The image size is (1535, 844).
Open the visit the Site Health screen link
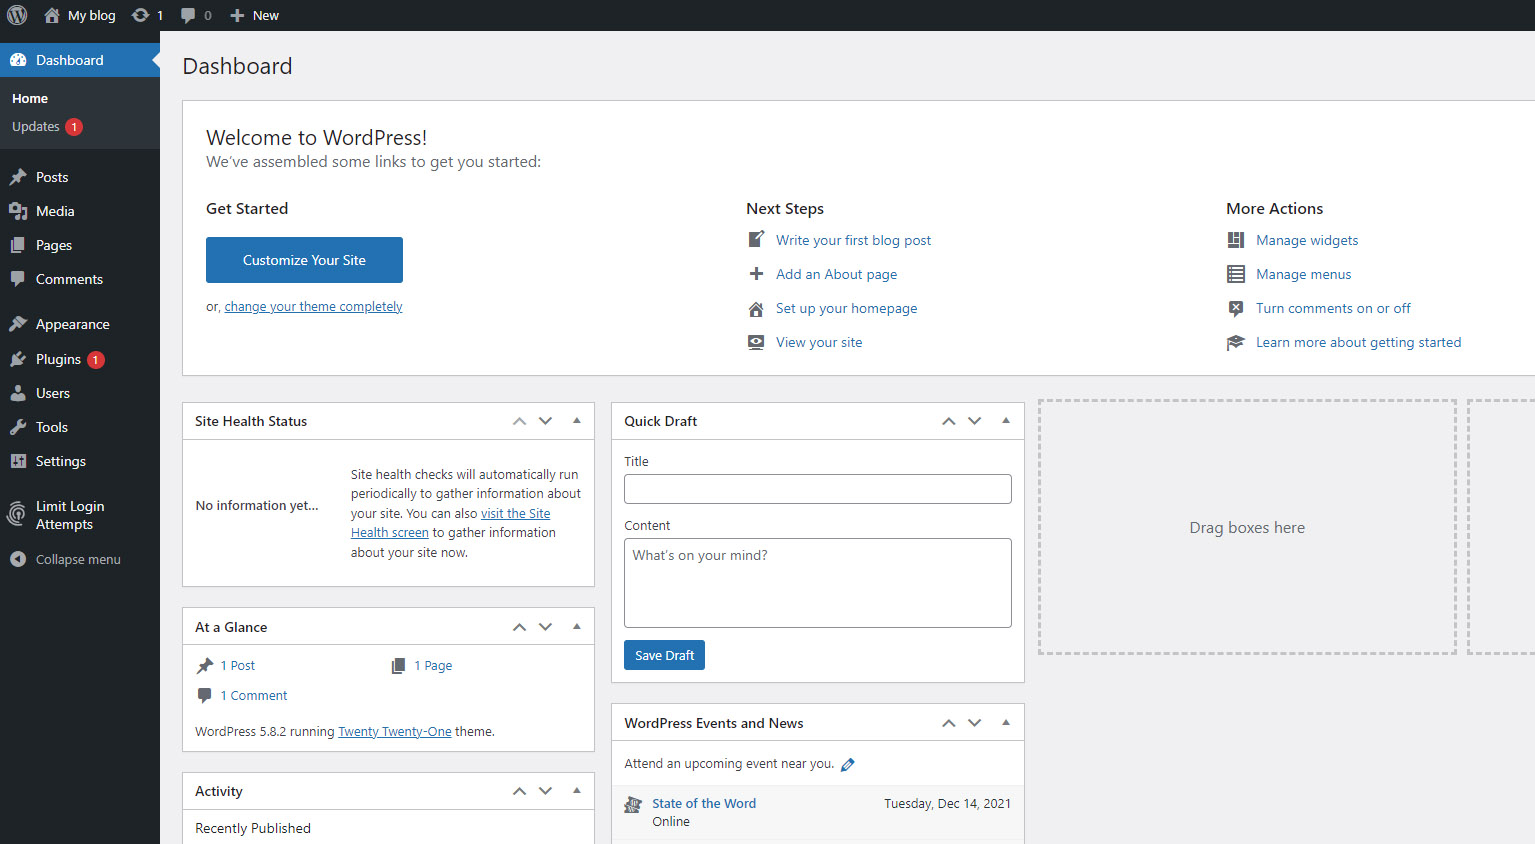click(451, 523)
